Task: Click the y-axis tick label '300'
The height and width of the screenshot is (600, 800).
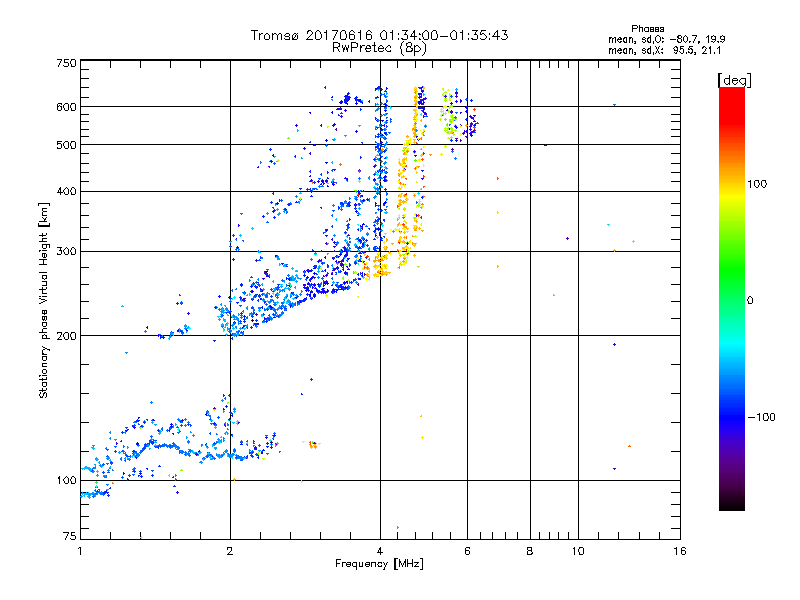Action: (67, 252)
